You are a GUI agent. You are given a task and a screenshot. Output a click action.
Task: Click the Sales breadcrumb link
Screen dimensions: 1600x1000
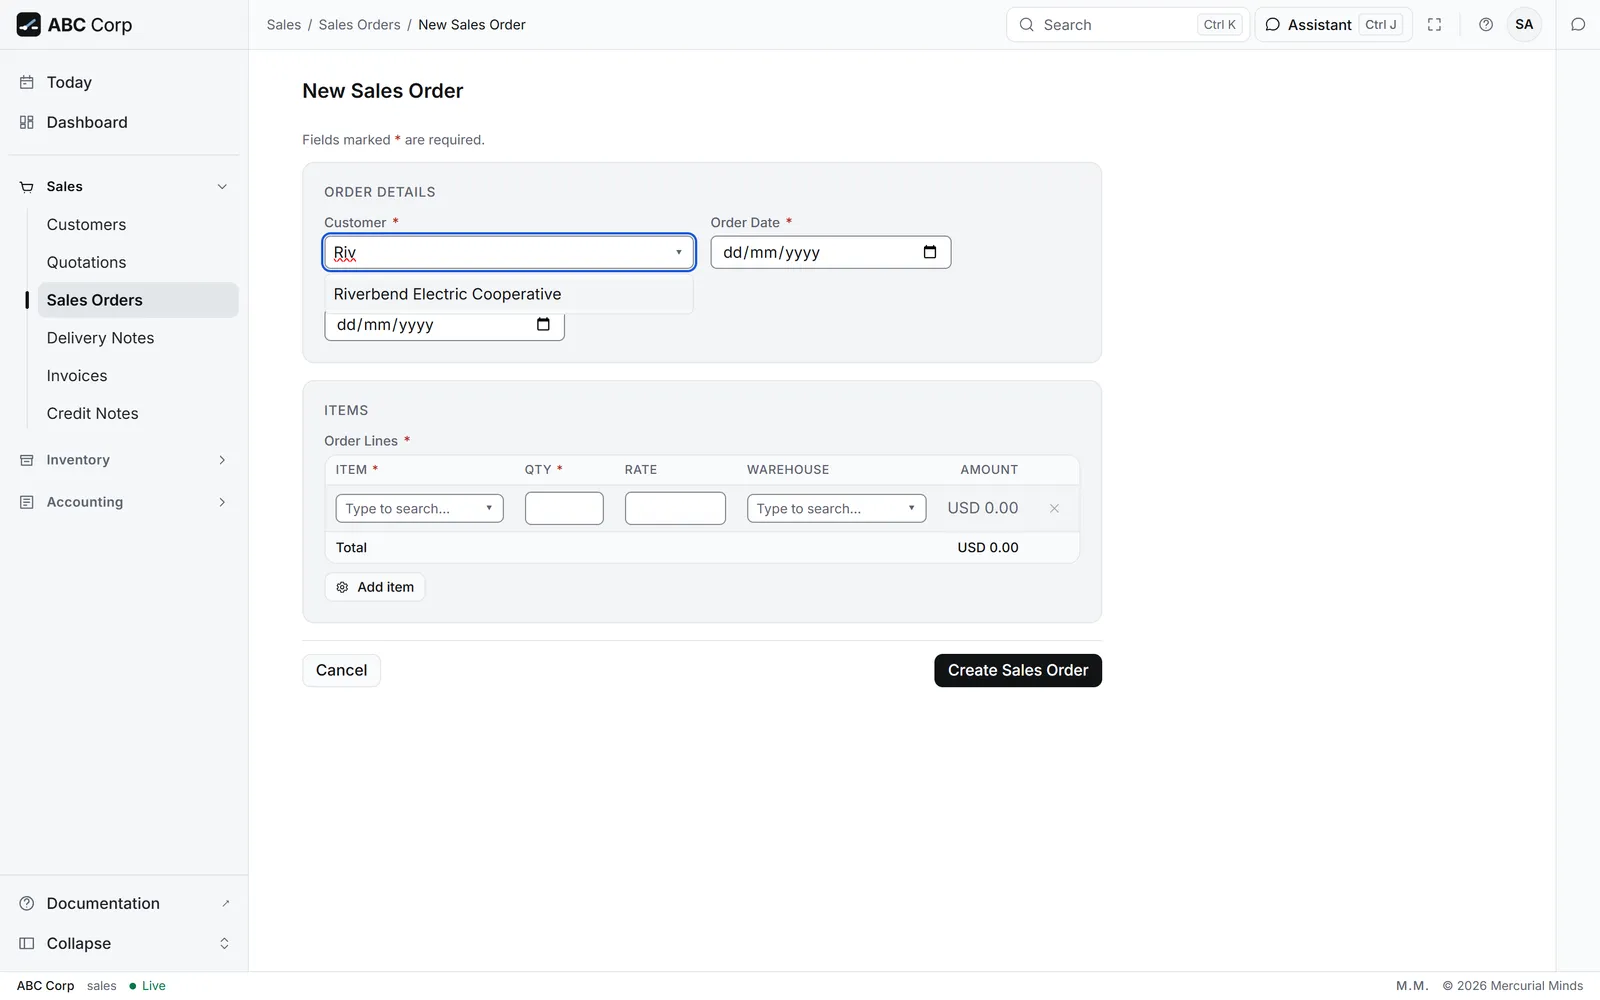click(284, 25)
